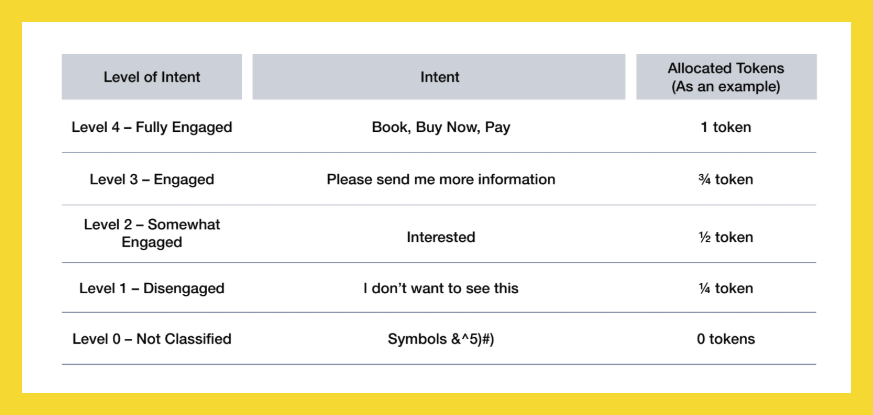Click the ½ token value

726,237
